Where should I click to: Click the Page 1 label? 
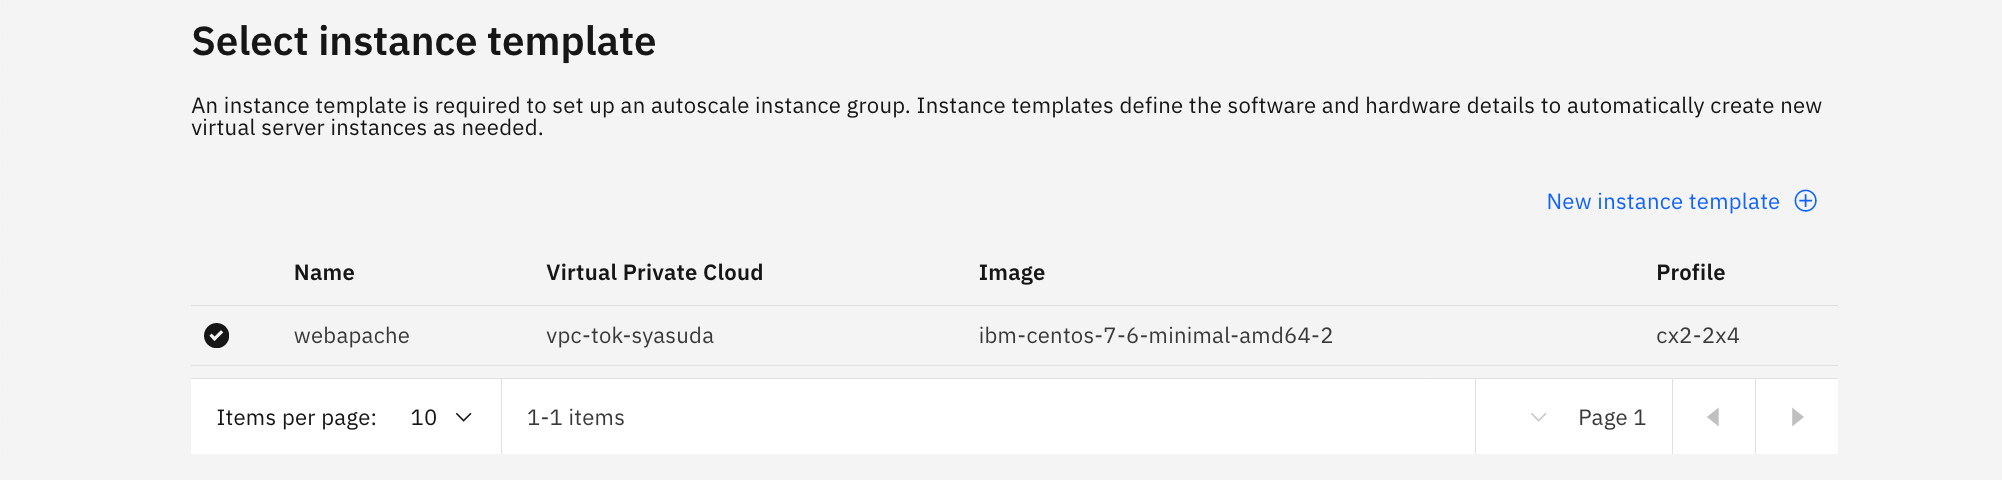1611,418
